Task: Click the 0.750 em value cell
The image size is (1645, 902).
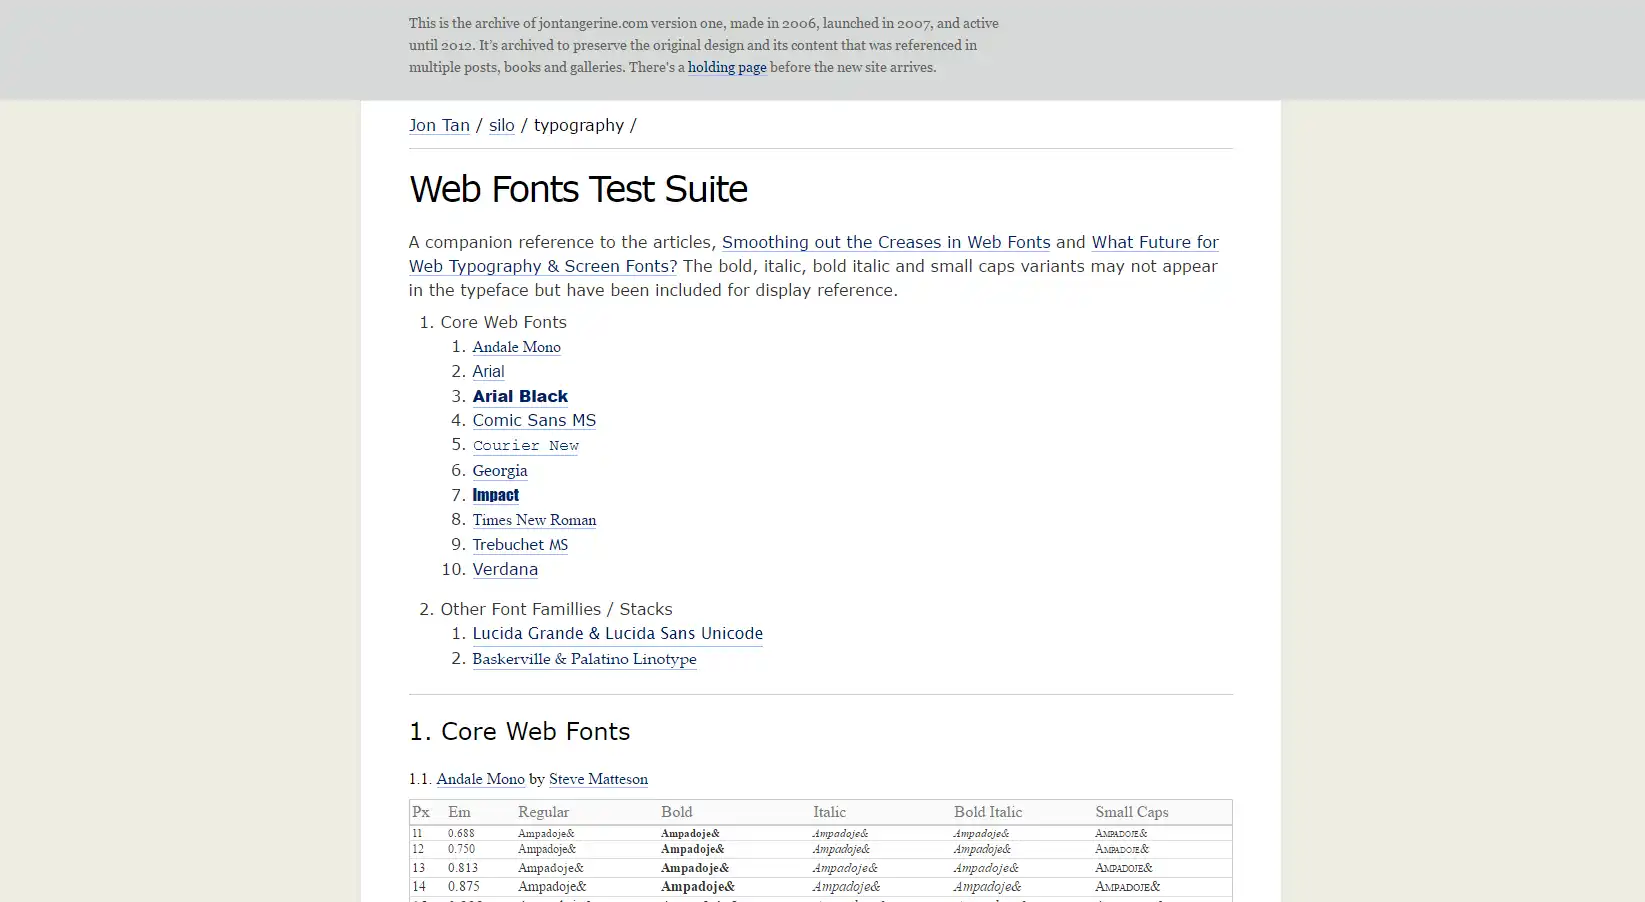Action: coord(461,849)
